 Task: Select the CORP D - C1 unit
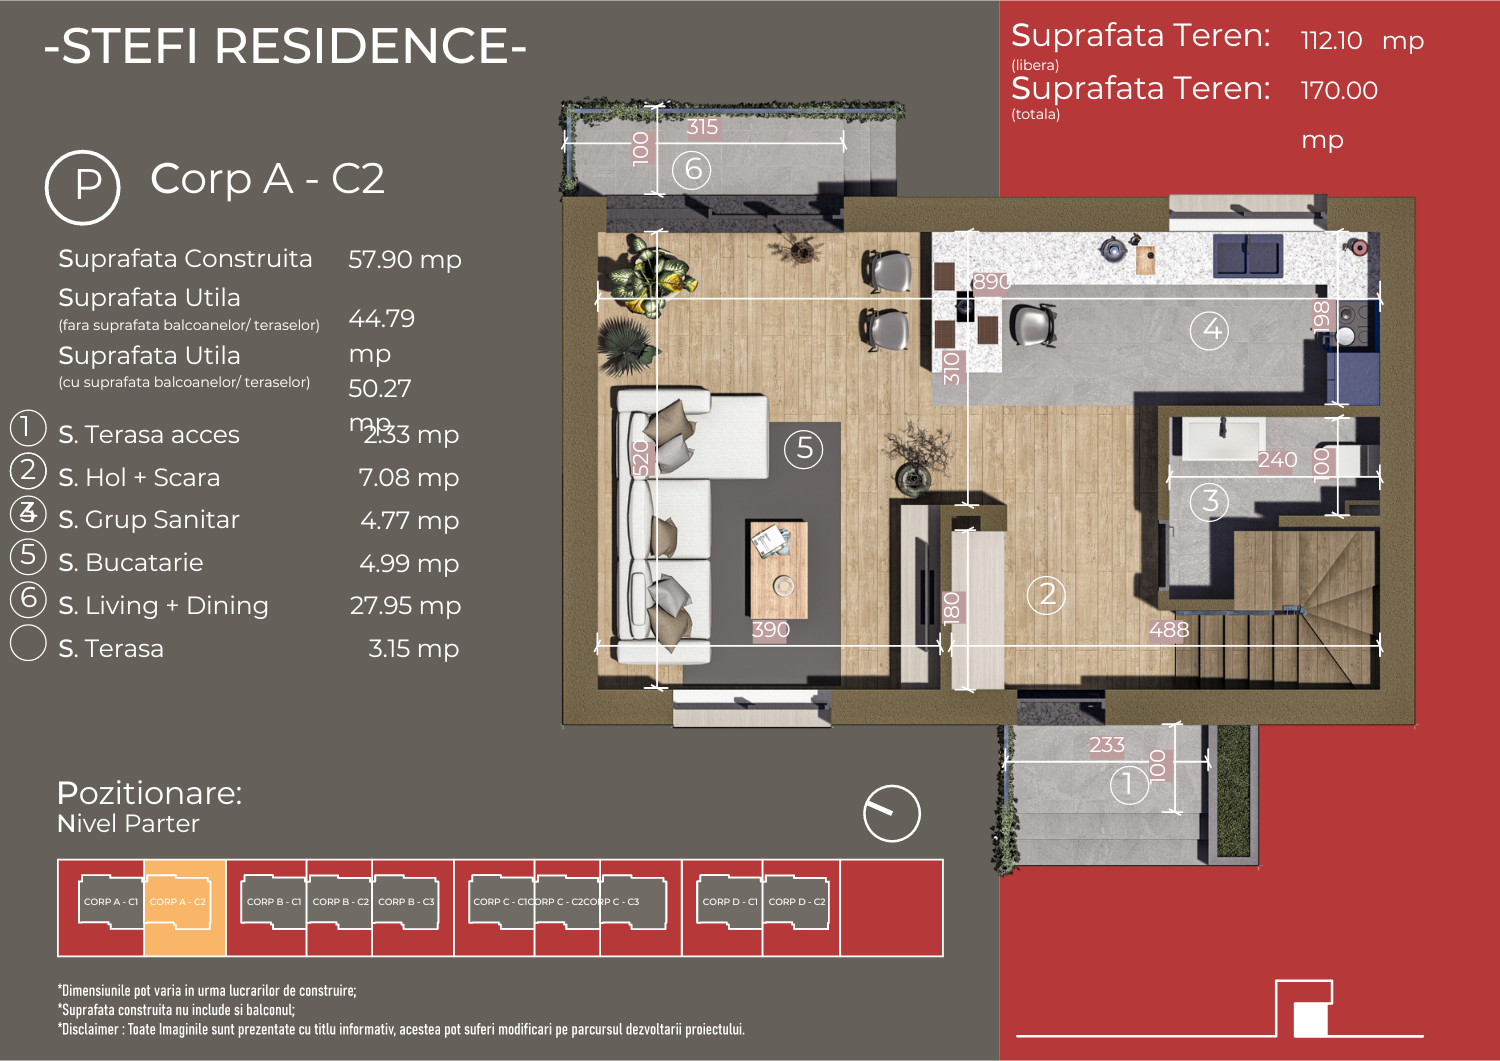(x=730, y=902)
